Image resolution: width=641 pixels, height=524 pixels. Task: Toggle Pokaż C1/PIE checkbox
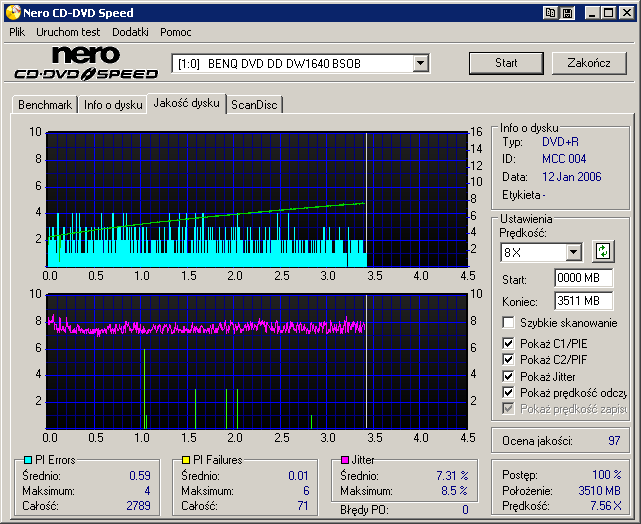pos(508,343)
